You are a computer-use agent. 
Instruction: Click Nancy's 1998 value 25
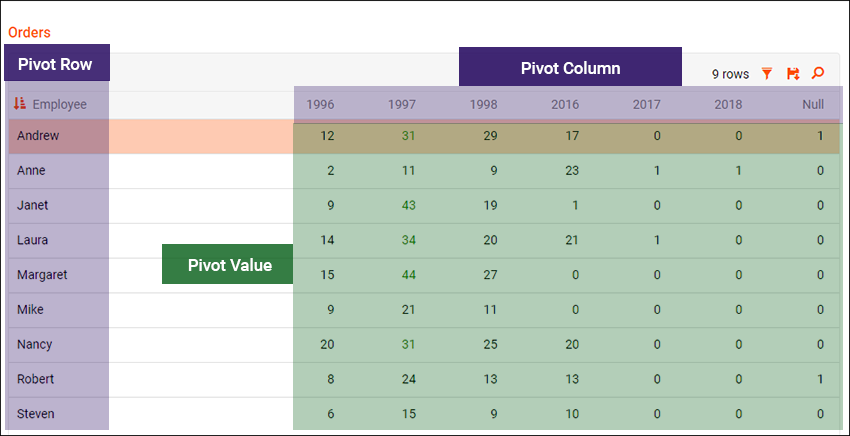(491, 344)
